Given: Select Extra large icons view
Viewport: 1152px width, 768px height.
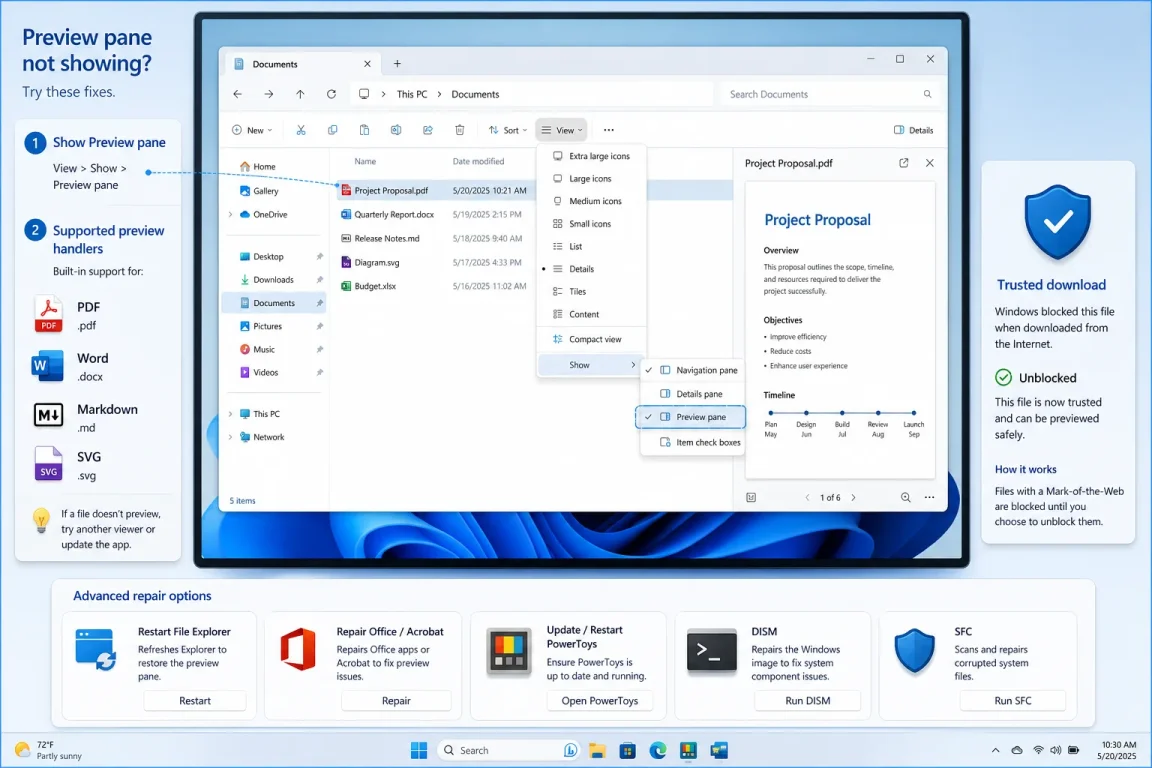Looking at the screenshot, I should [591, 156].
